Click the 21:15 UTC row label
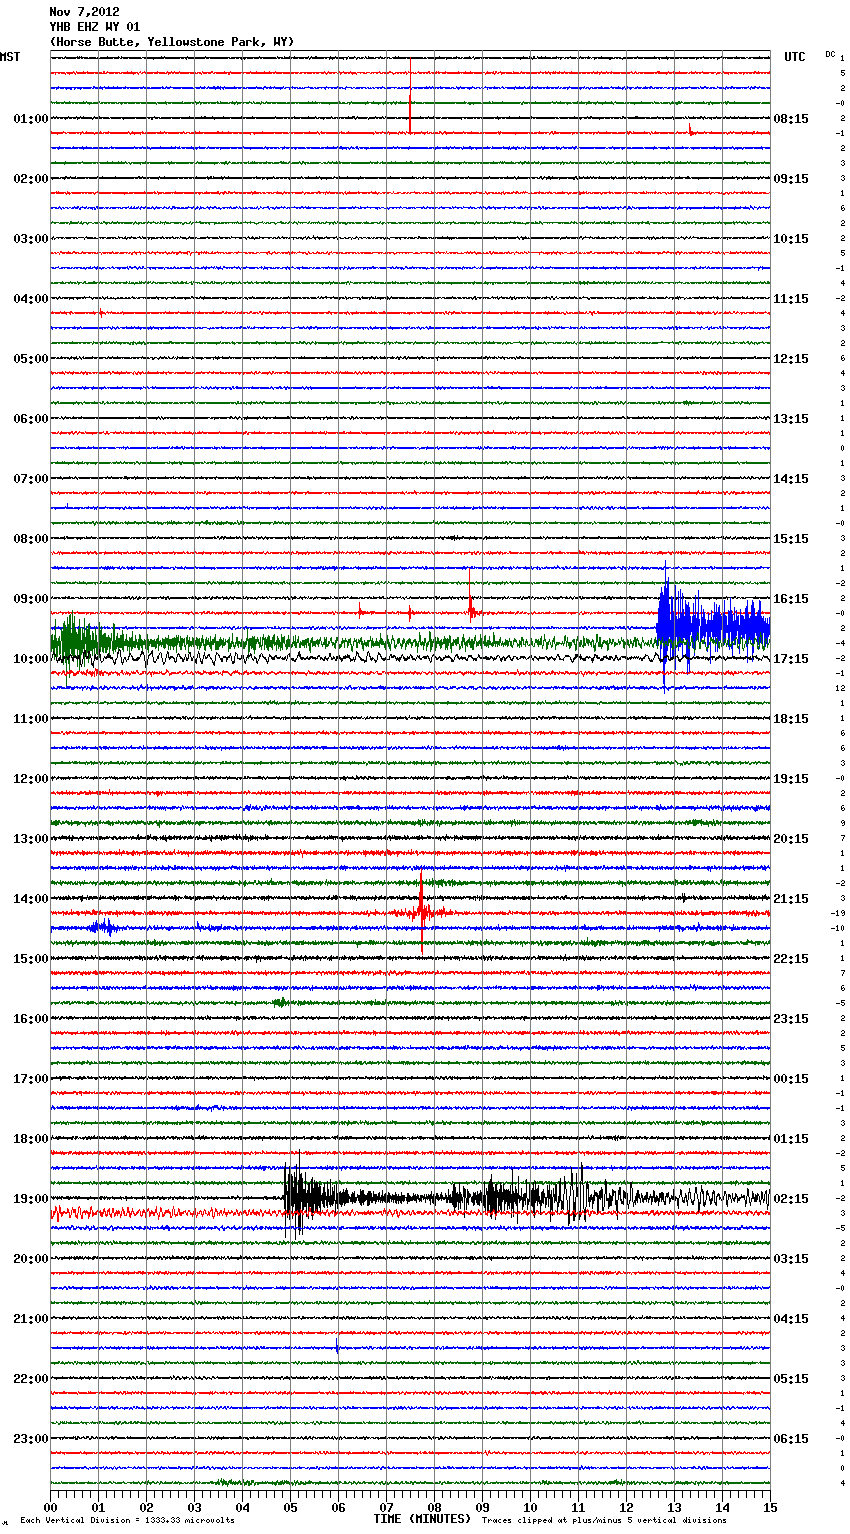Screen dimensions: 850x1534 click(791, 899)
